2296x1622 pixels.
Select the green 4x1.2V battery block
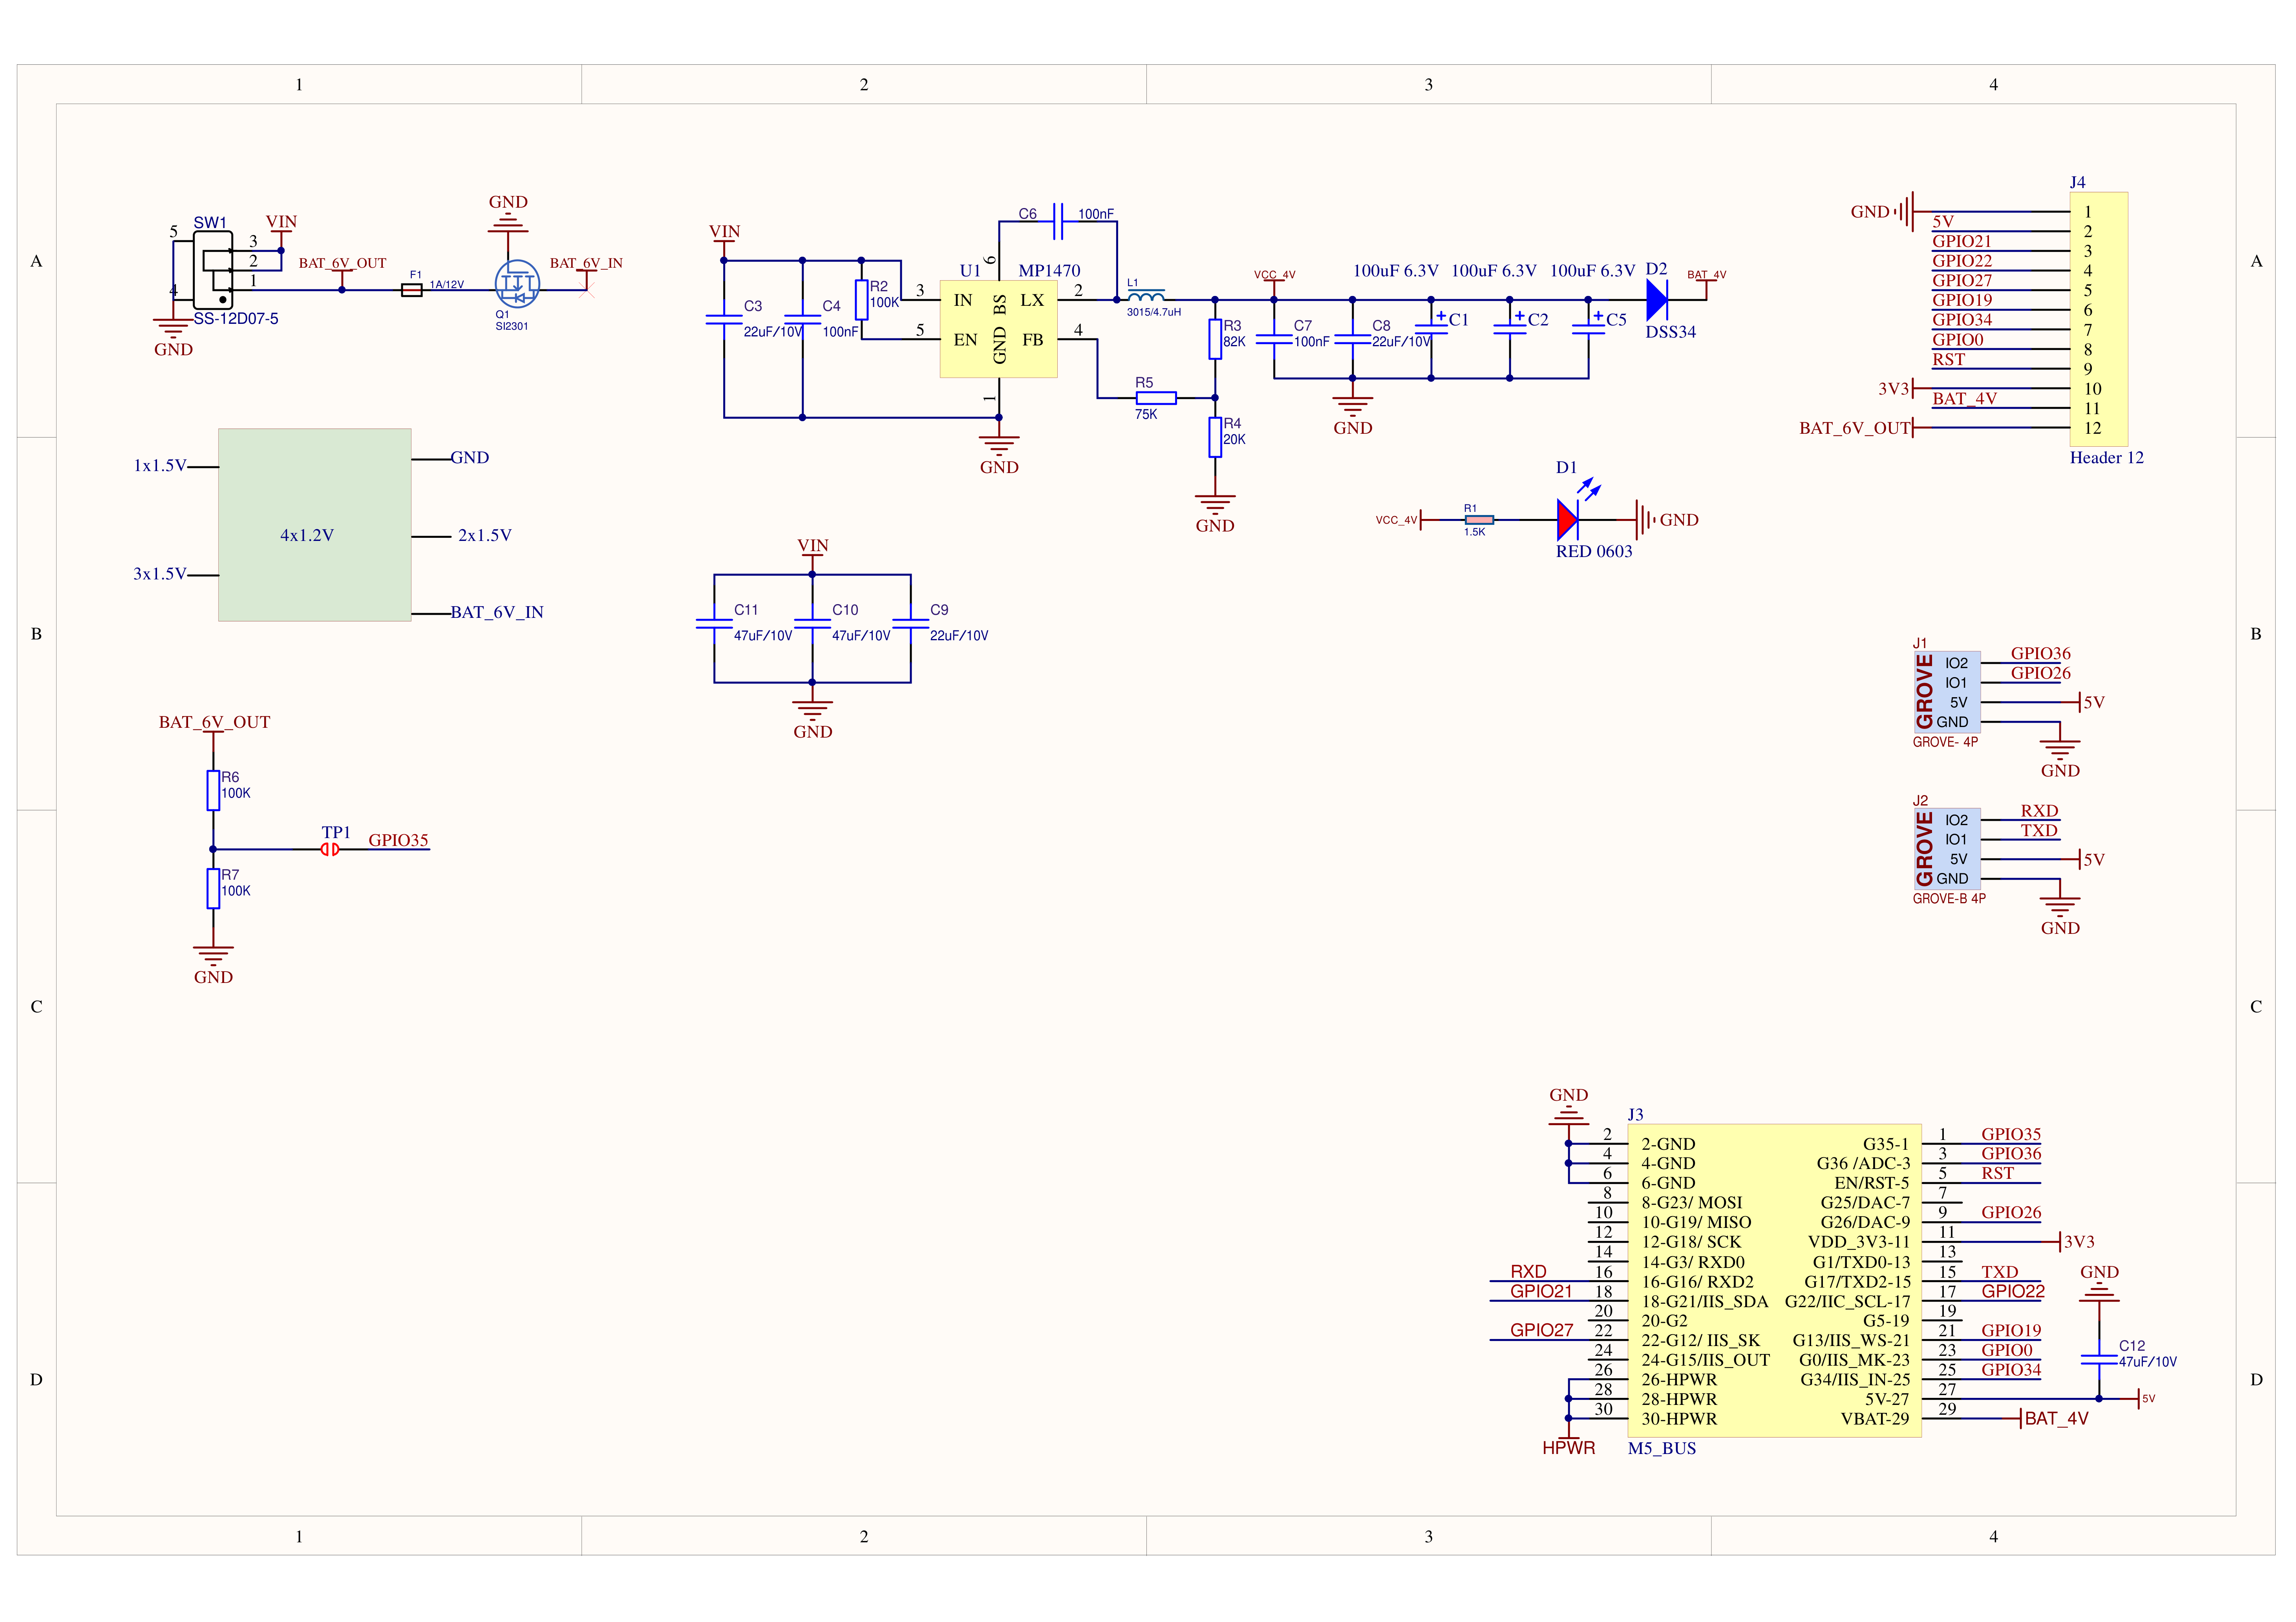(x=314, y=525)
